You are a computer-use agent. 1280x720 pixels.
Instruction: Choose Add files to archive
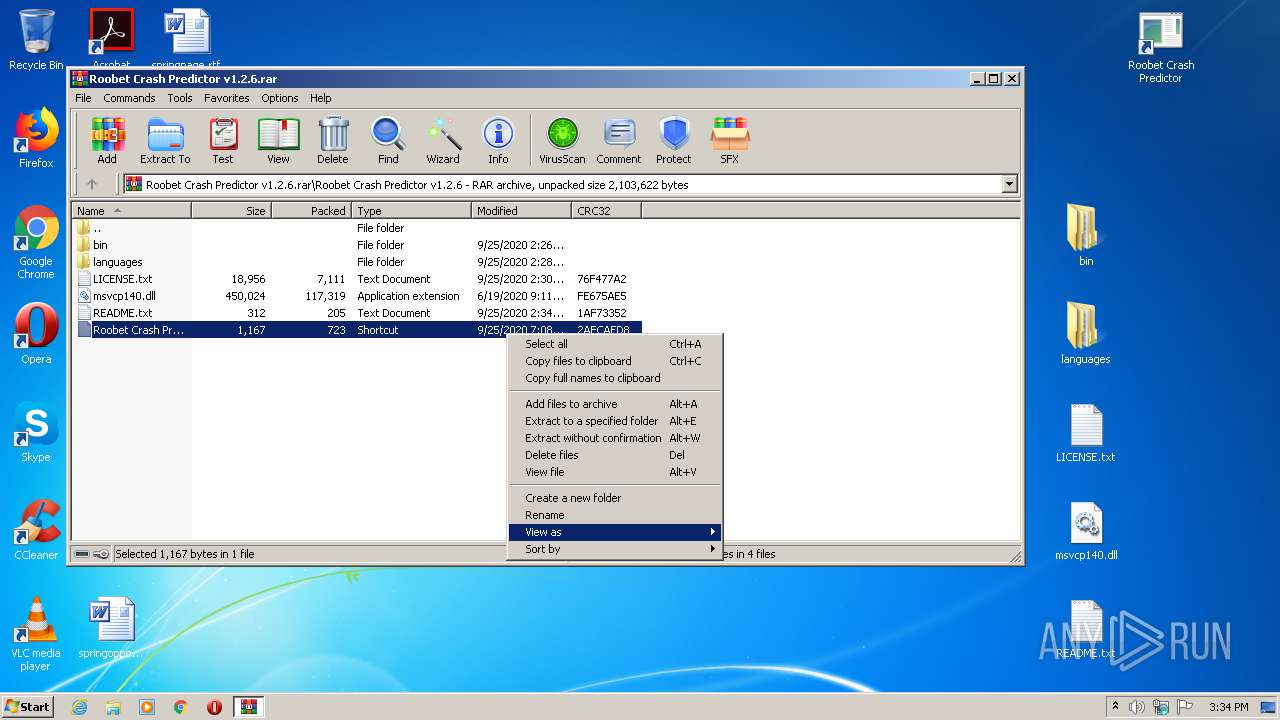coord(614,404)
